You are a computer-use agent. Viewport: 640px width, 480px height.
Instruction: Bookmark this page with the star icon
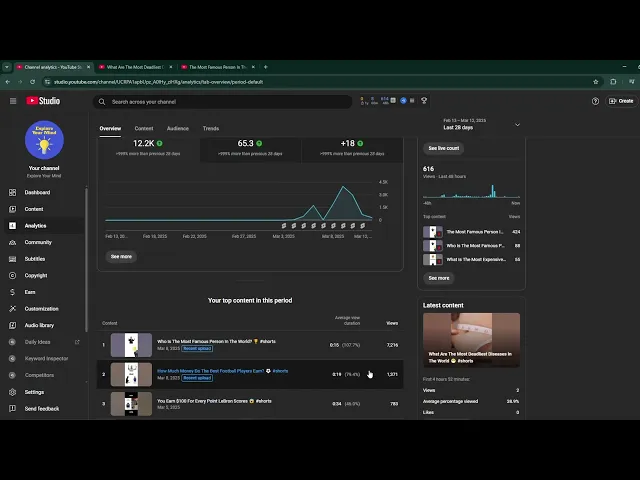[596, 82]
